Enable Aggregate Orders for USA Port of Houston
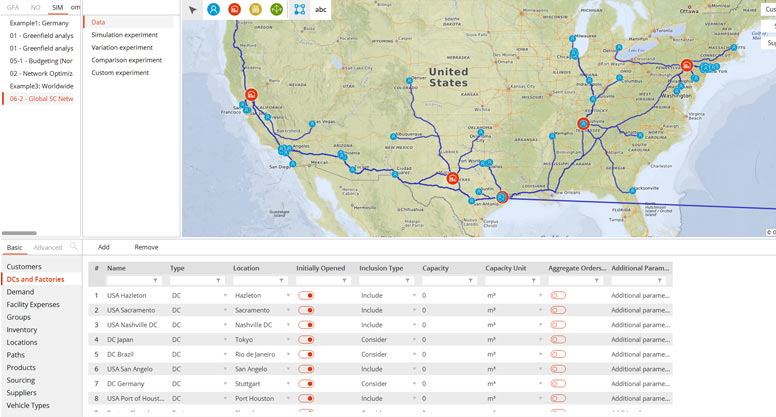 pos(558,398)
